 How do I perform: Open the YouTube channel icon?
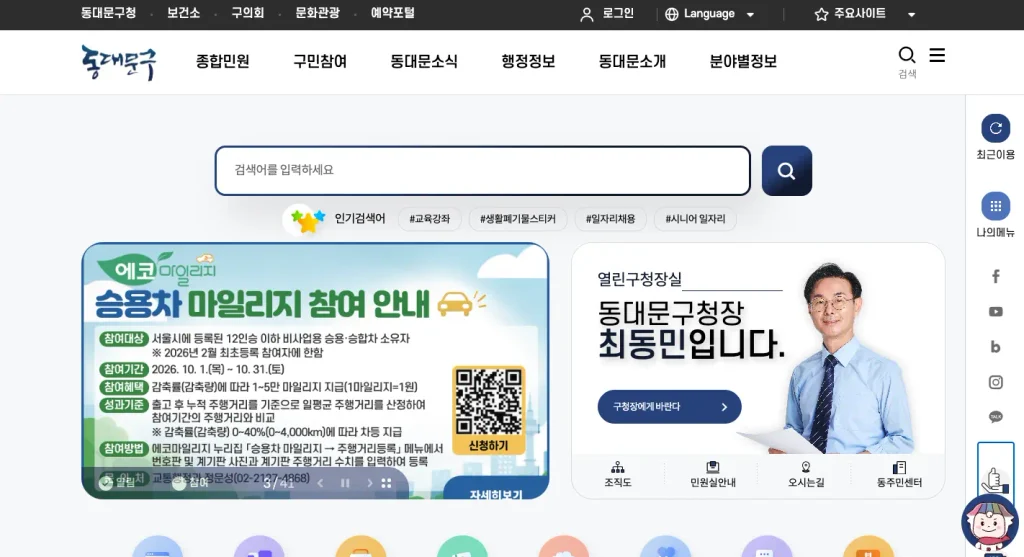pos(995,312)
